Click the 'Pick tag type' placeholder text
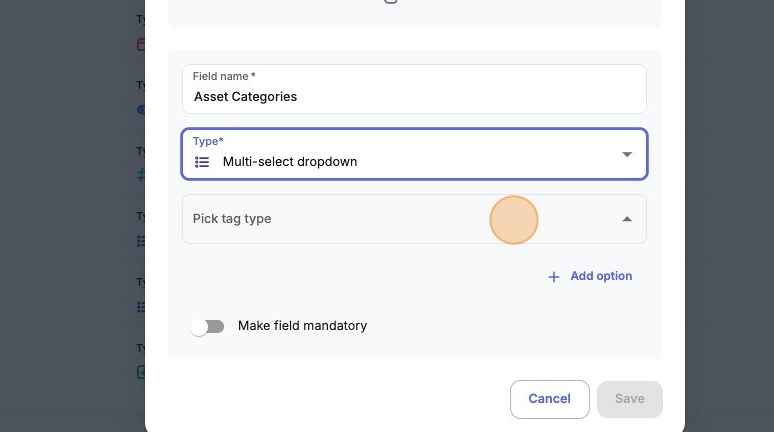 232,219
